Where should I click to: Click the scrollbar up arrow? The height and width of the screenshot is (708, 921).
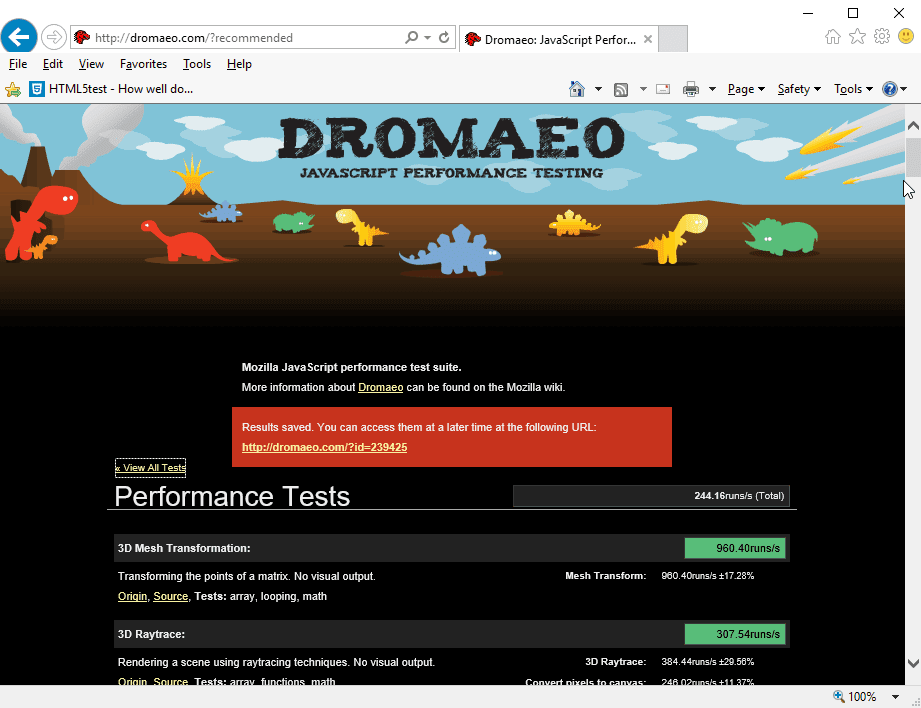[x=913, y=125]
